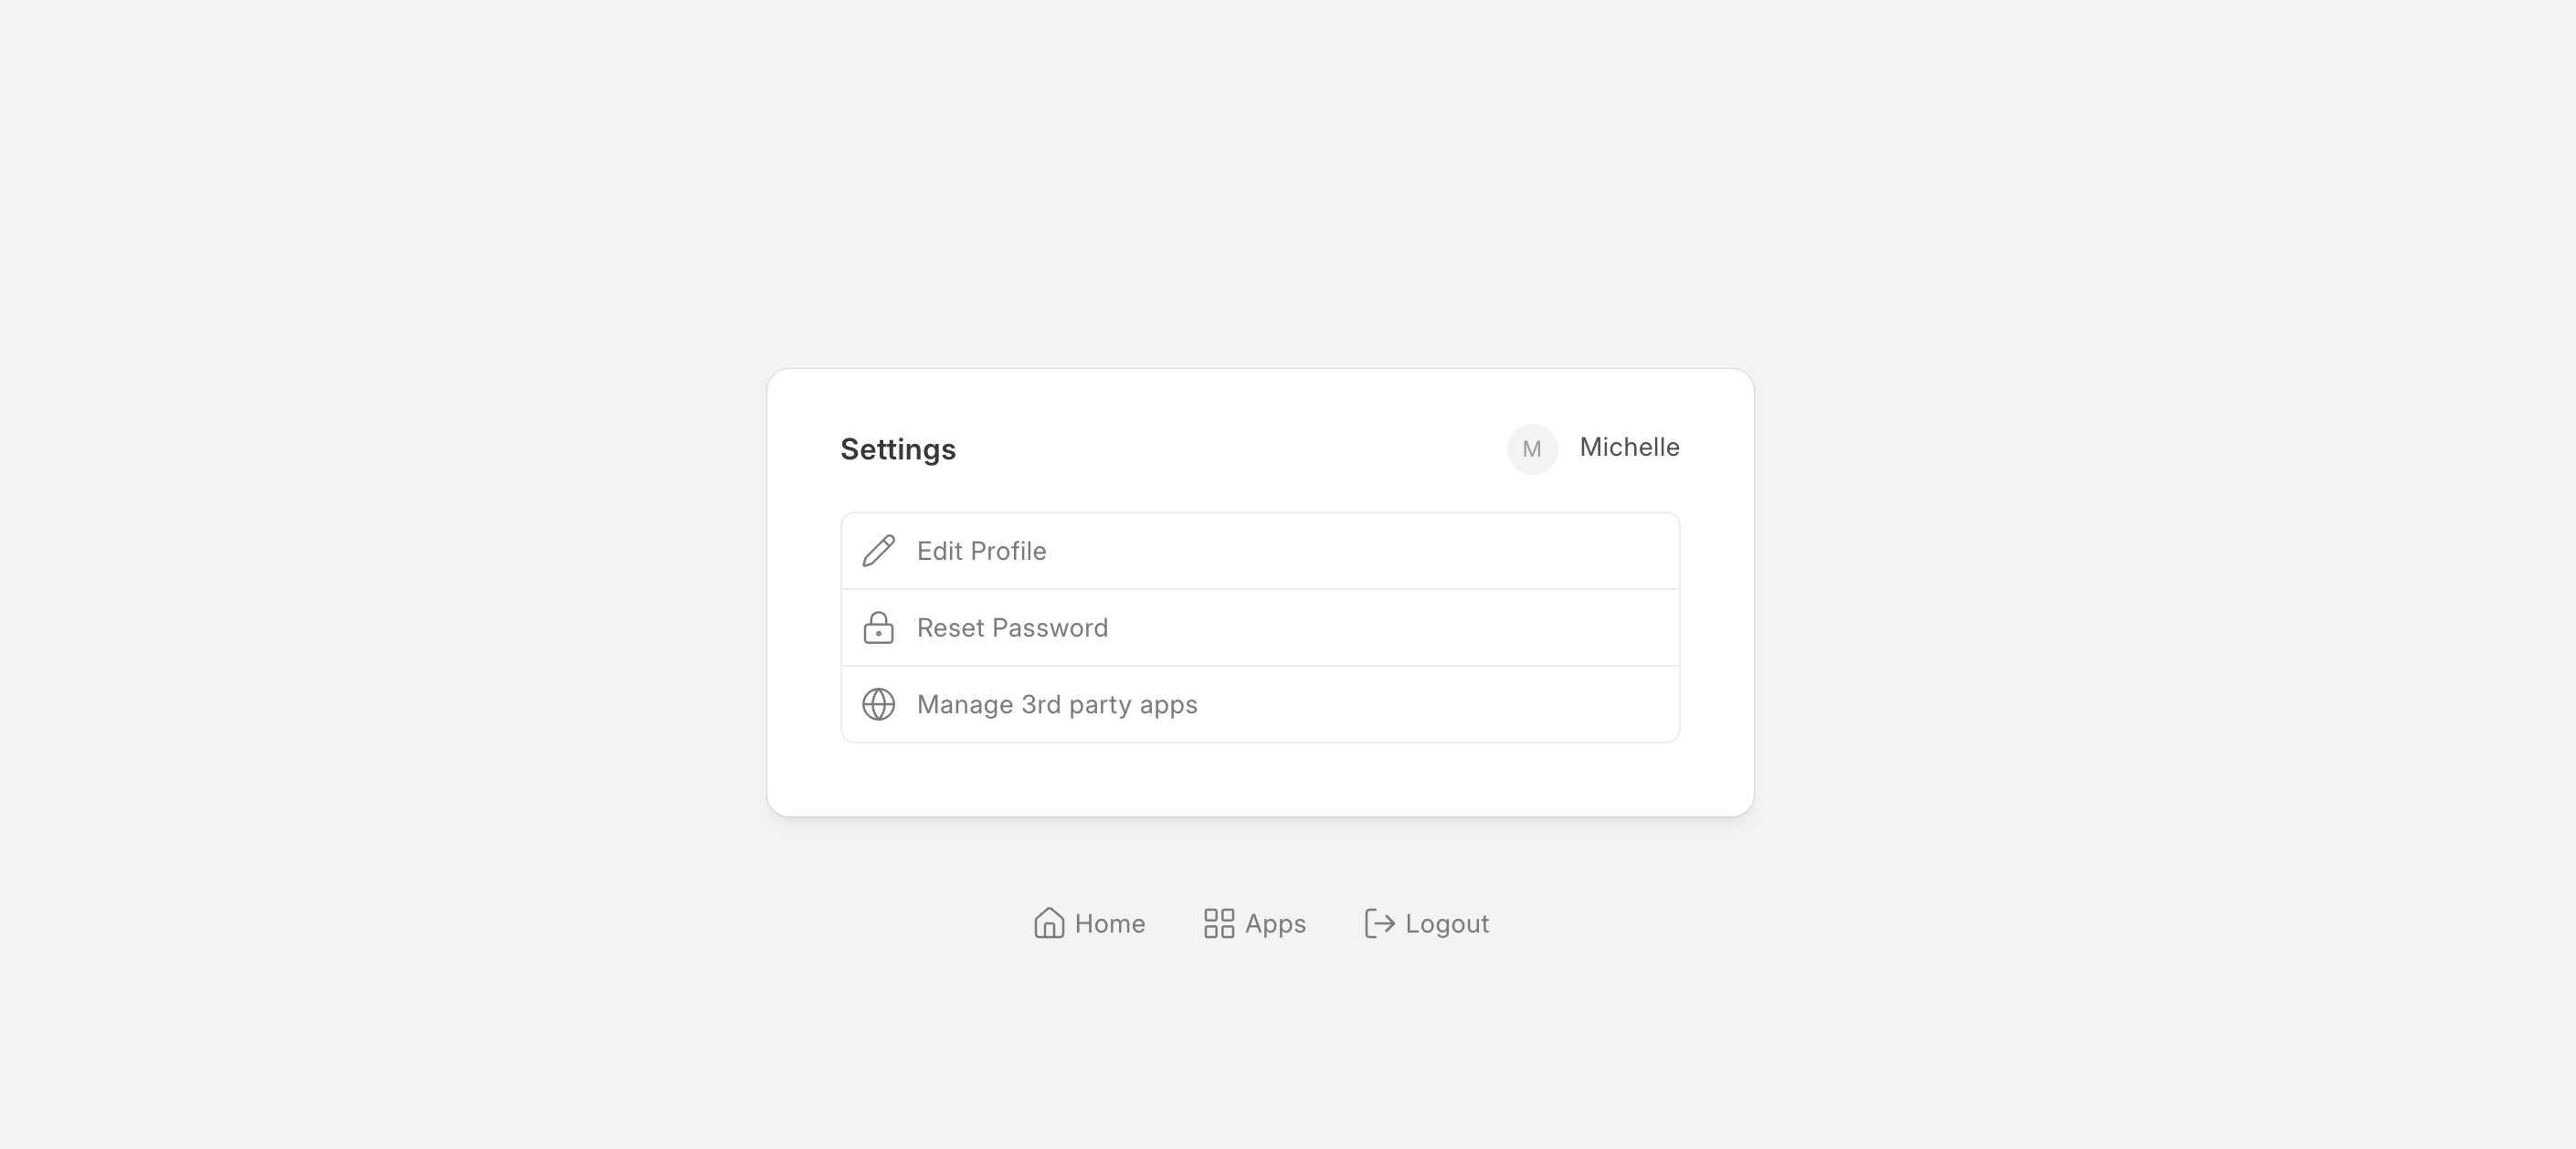
Task: Click the Michelle username label
Action: point(1629,447)
